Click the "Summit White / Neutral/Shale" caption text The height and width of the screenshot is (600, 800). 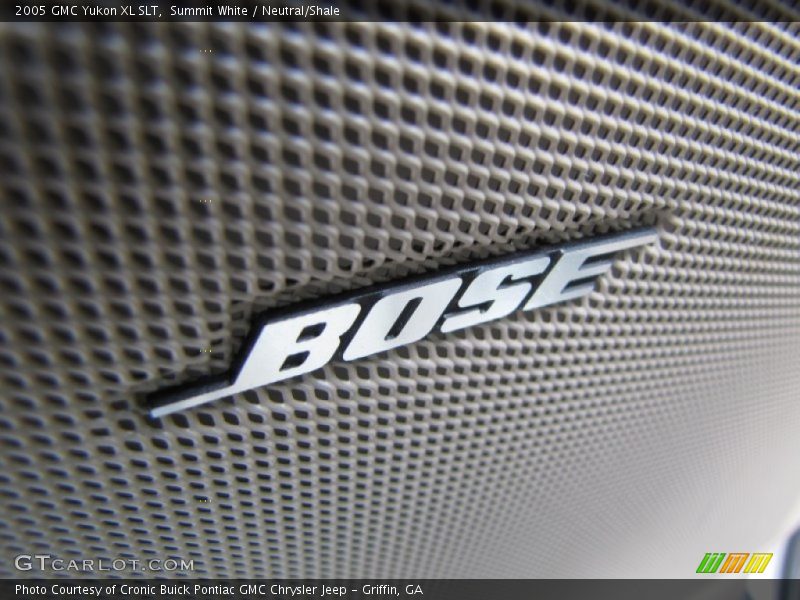(x=255, y=11)
